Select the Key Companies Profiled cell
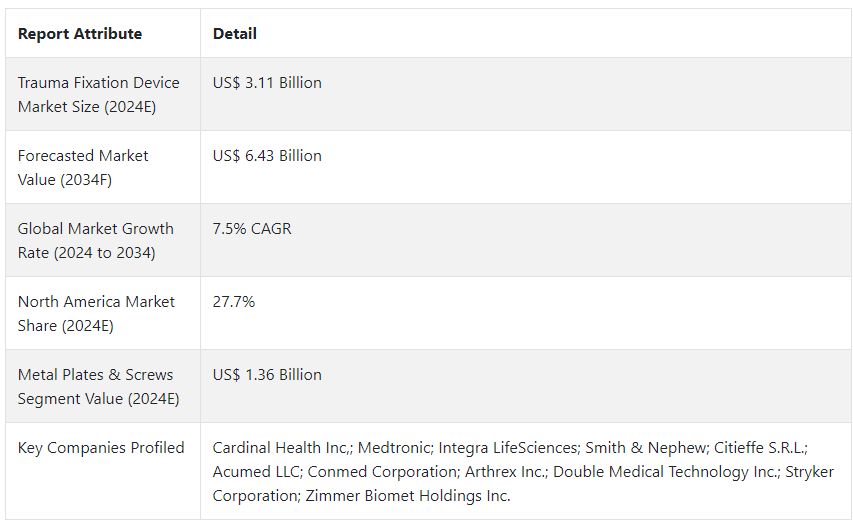The image size is (853, 523). [103, 471]
